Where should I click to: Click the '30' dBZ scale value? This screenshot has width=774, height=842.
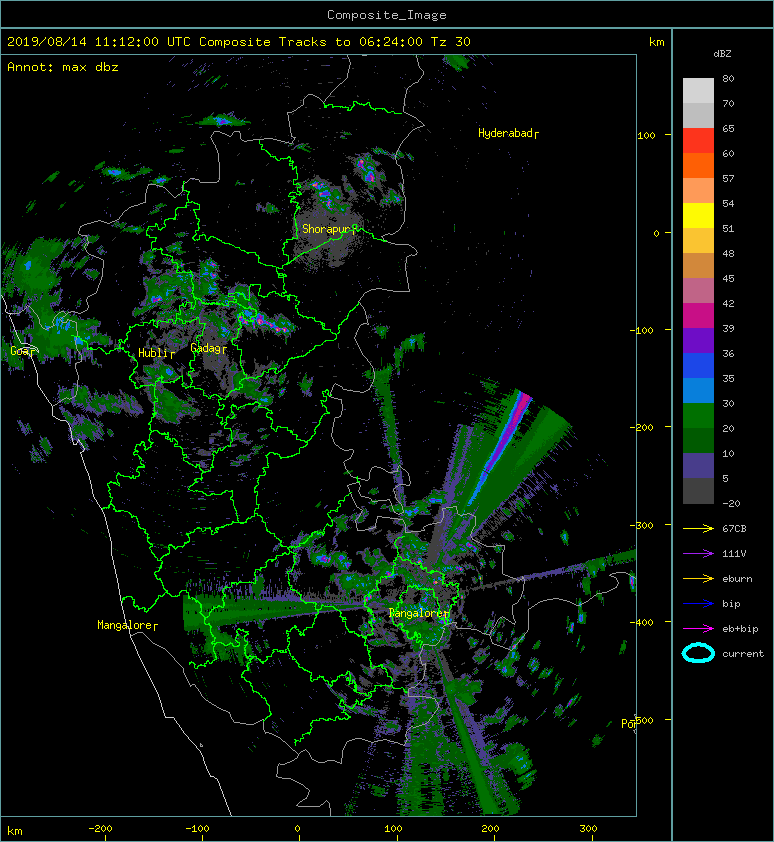pyautogui.click(x=728, y=403)
